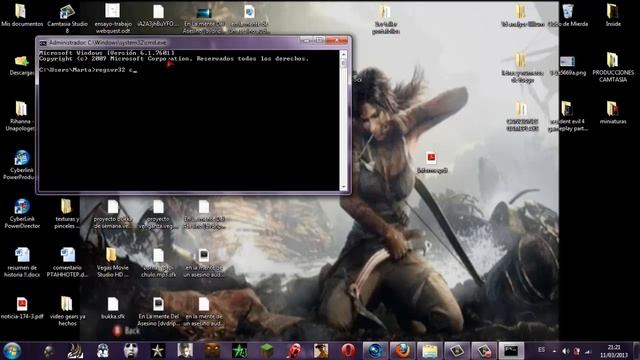The width and height of the screenshot is (640, 360).
Task: Open the video gears ya hechos folder
Action: point(67,311)
